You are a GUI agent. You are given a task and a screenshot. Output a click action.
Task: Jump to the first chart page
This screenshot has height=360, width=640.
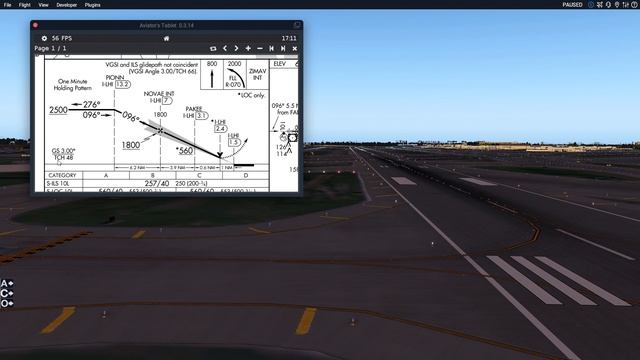tap(271, 48)
